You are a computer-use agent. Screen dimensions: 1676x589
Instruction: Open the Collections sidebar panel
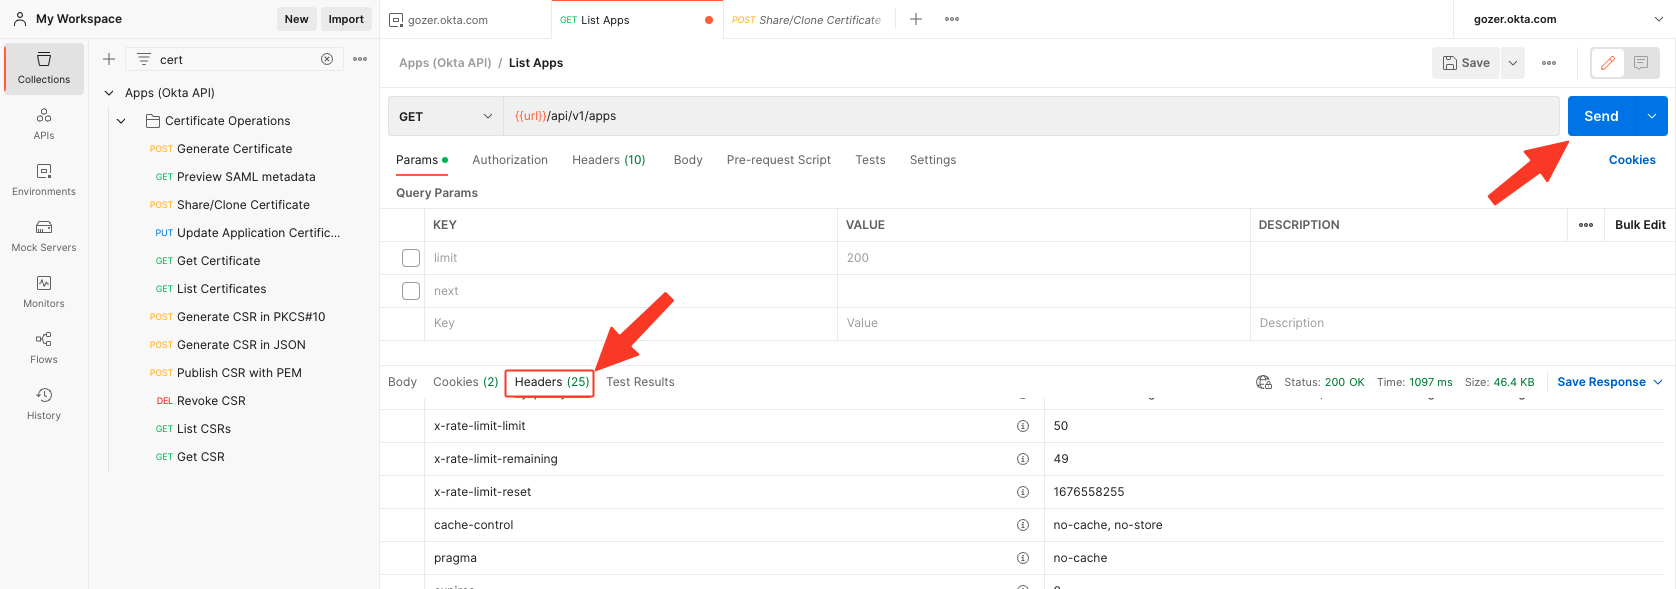point(44,68)
